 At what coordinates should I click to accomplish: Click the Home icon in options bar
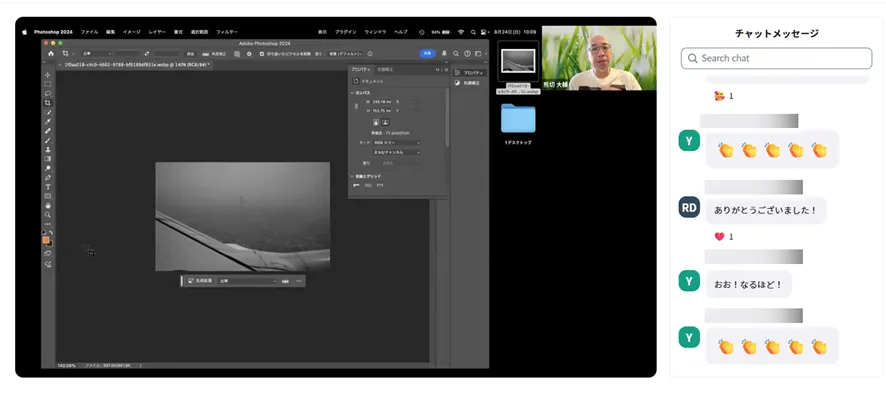[51, 54]
